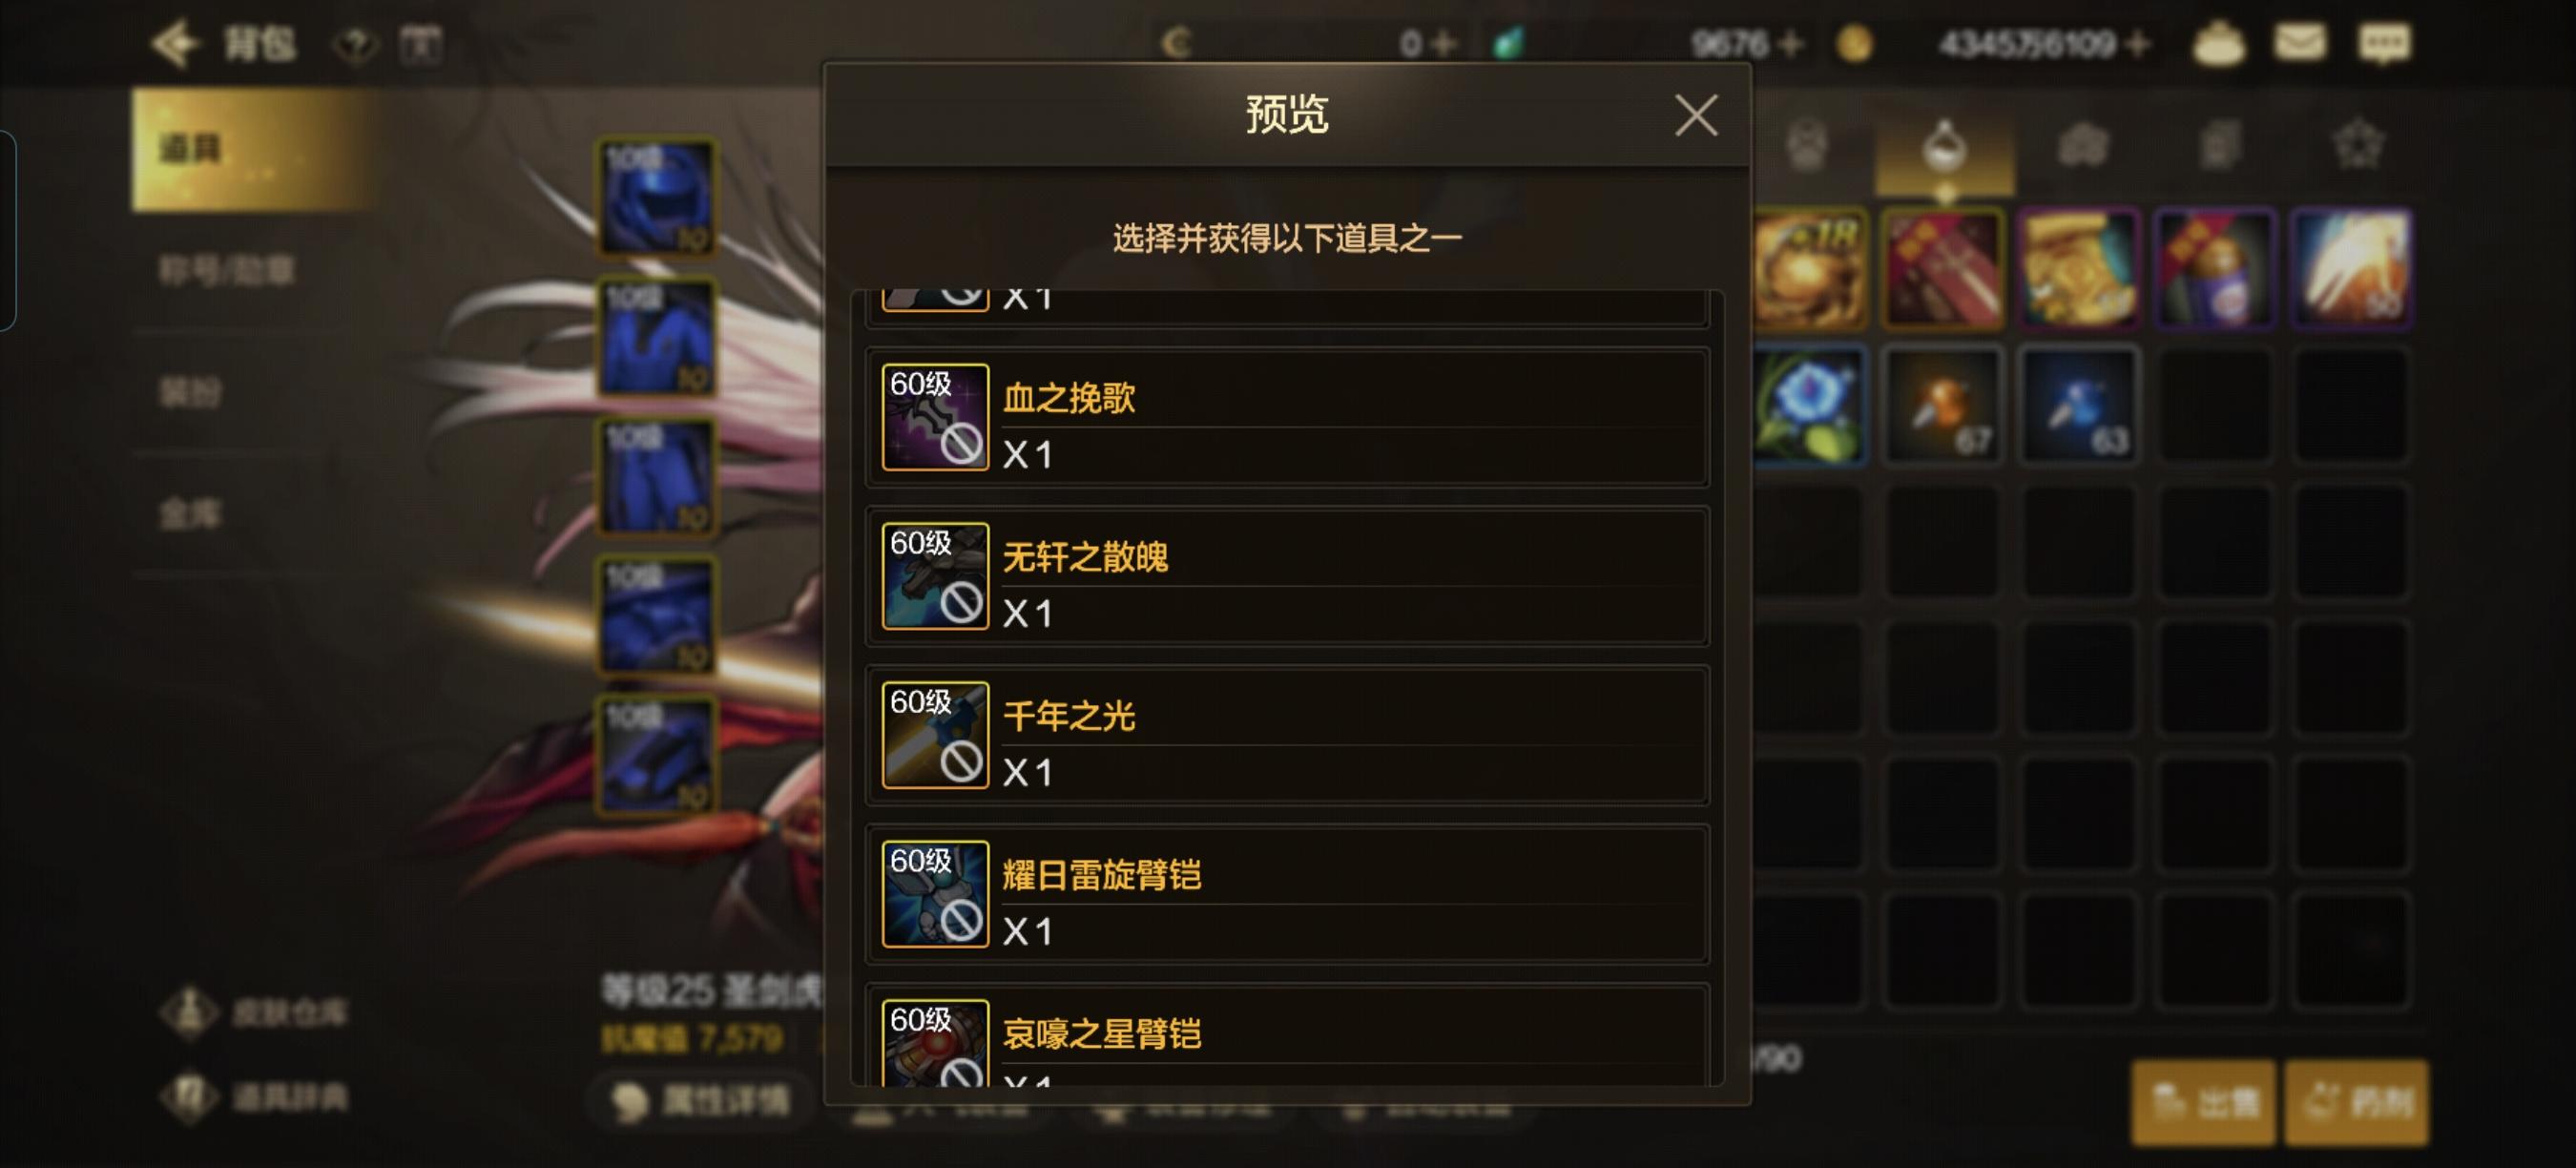Select the 血之挽歌 weapon icon
The width and height of the screenshot is (2576, 1168).
tap(935, 417)
